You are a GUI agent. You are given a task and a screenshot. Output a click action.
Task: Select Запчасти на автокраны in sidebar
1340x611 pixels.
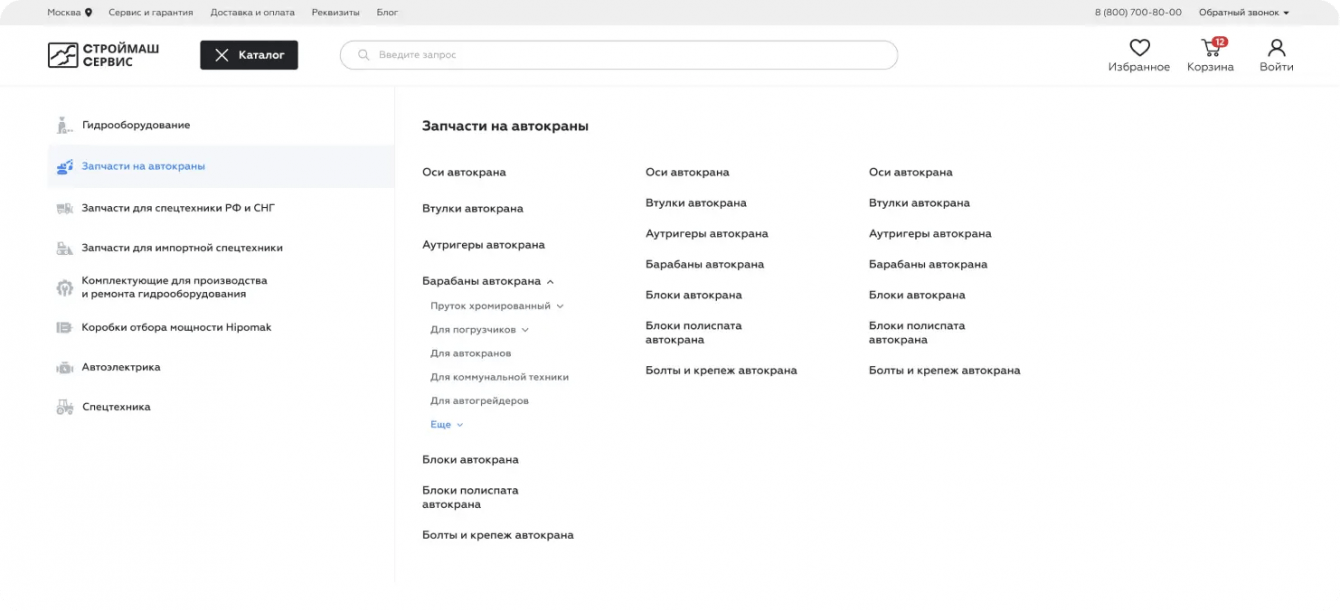(x=143, y=167)
